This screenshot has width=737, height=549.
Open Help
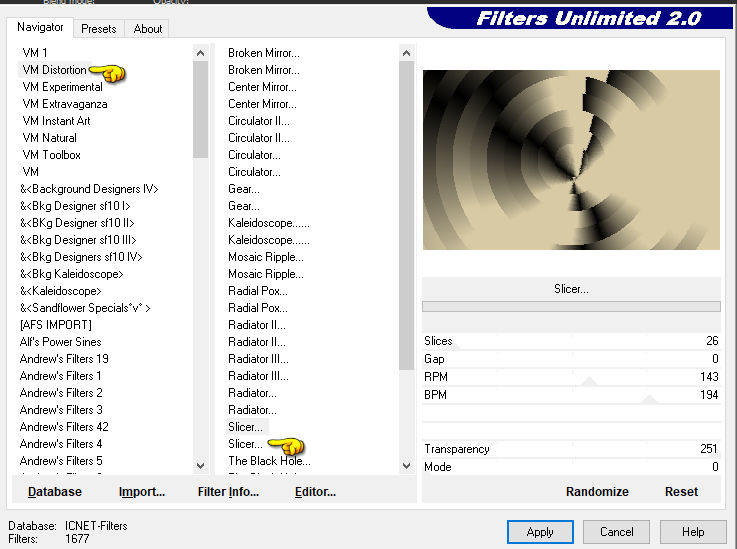coord(693,532)
